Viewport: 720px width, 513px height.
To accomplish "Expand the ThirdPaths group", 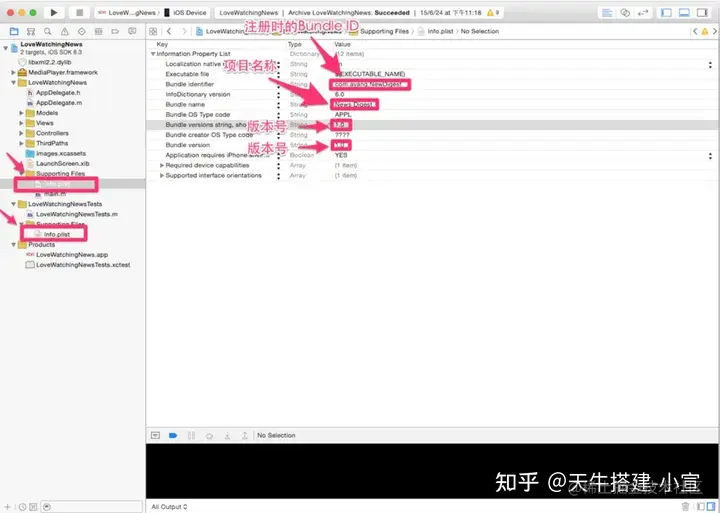I will tap(21, 143).
